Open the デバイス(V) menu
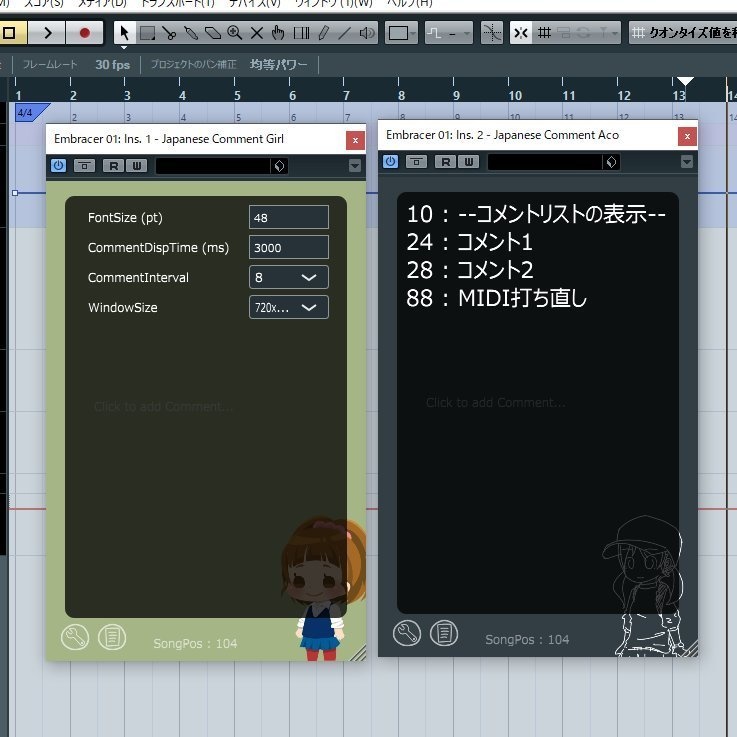Viewport: 737px width, 737px height. (254, 4)
